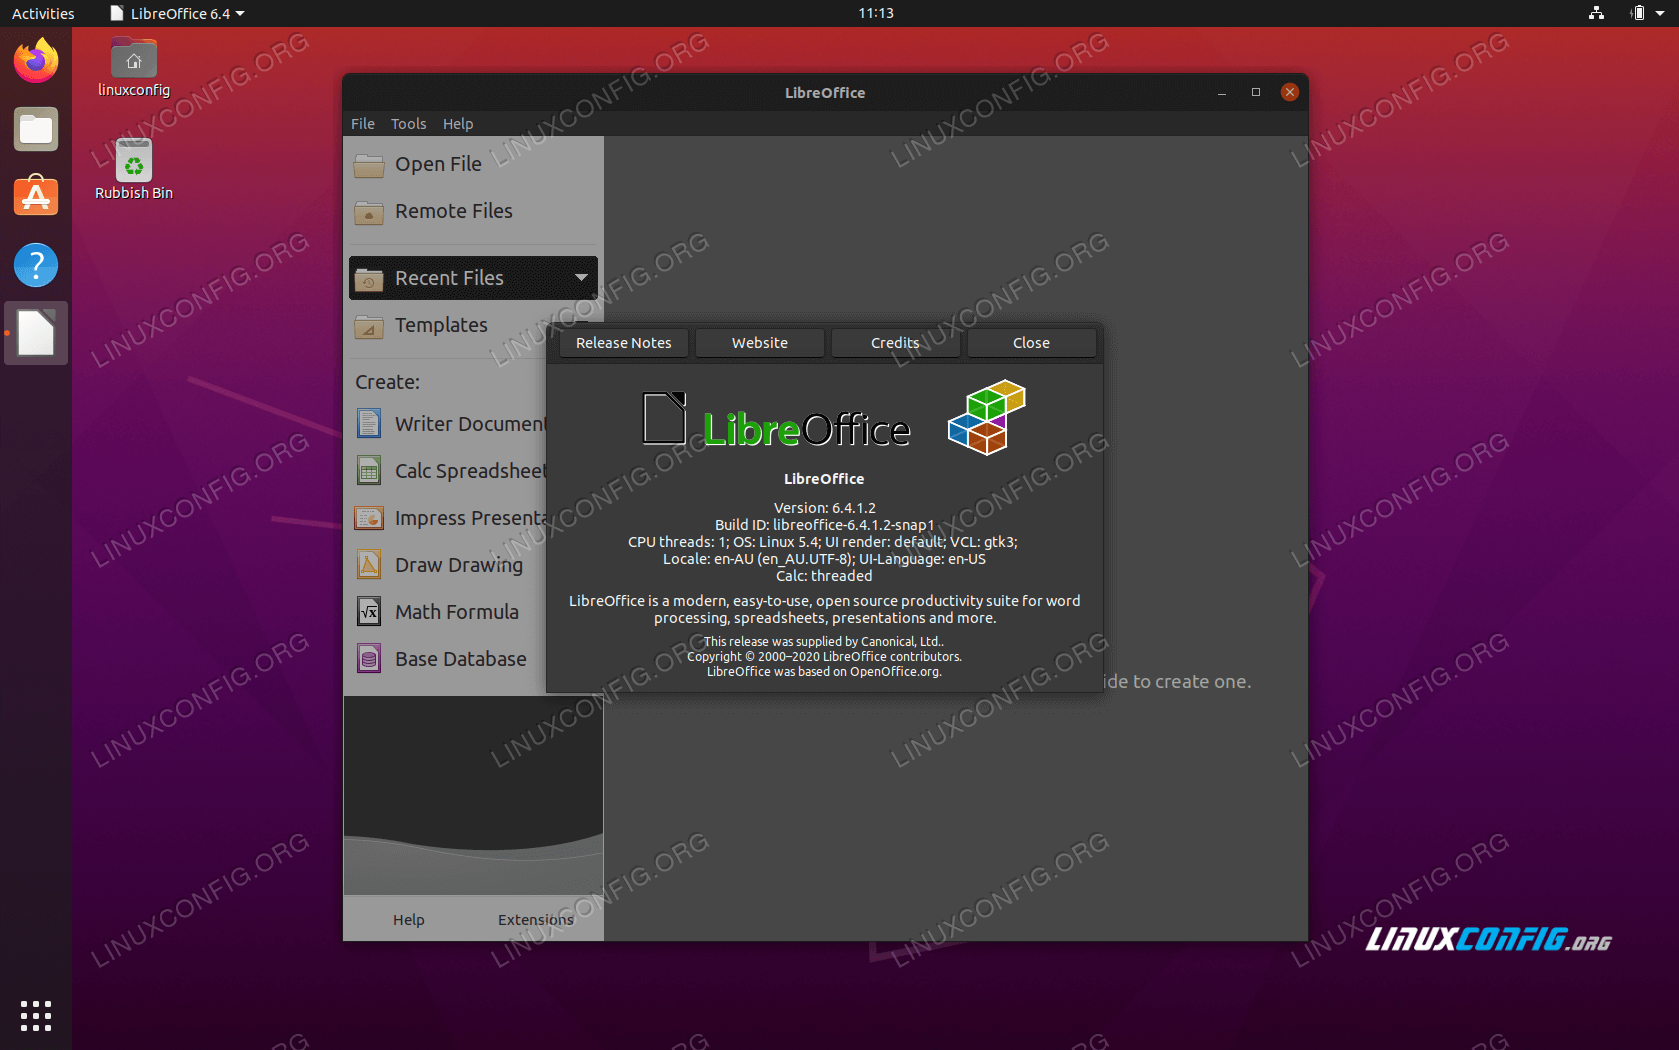Open the Help menu in the menu bar
The height and width of the screenshot is (1050, 1679).
click(458, 124)
